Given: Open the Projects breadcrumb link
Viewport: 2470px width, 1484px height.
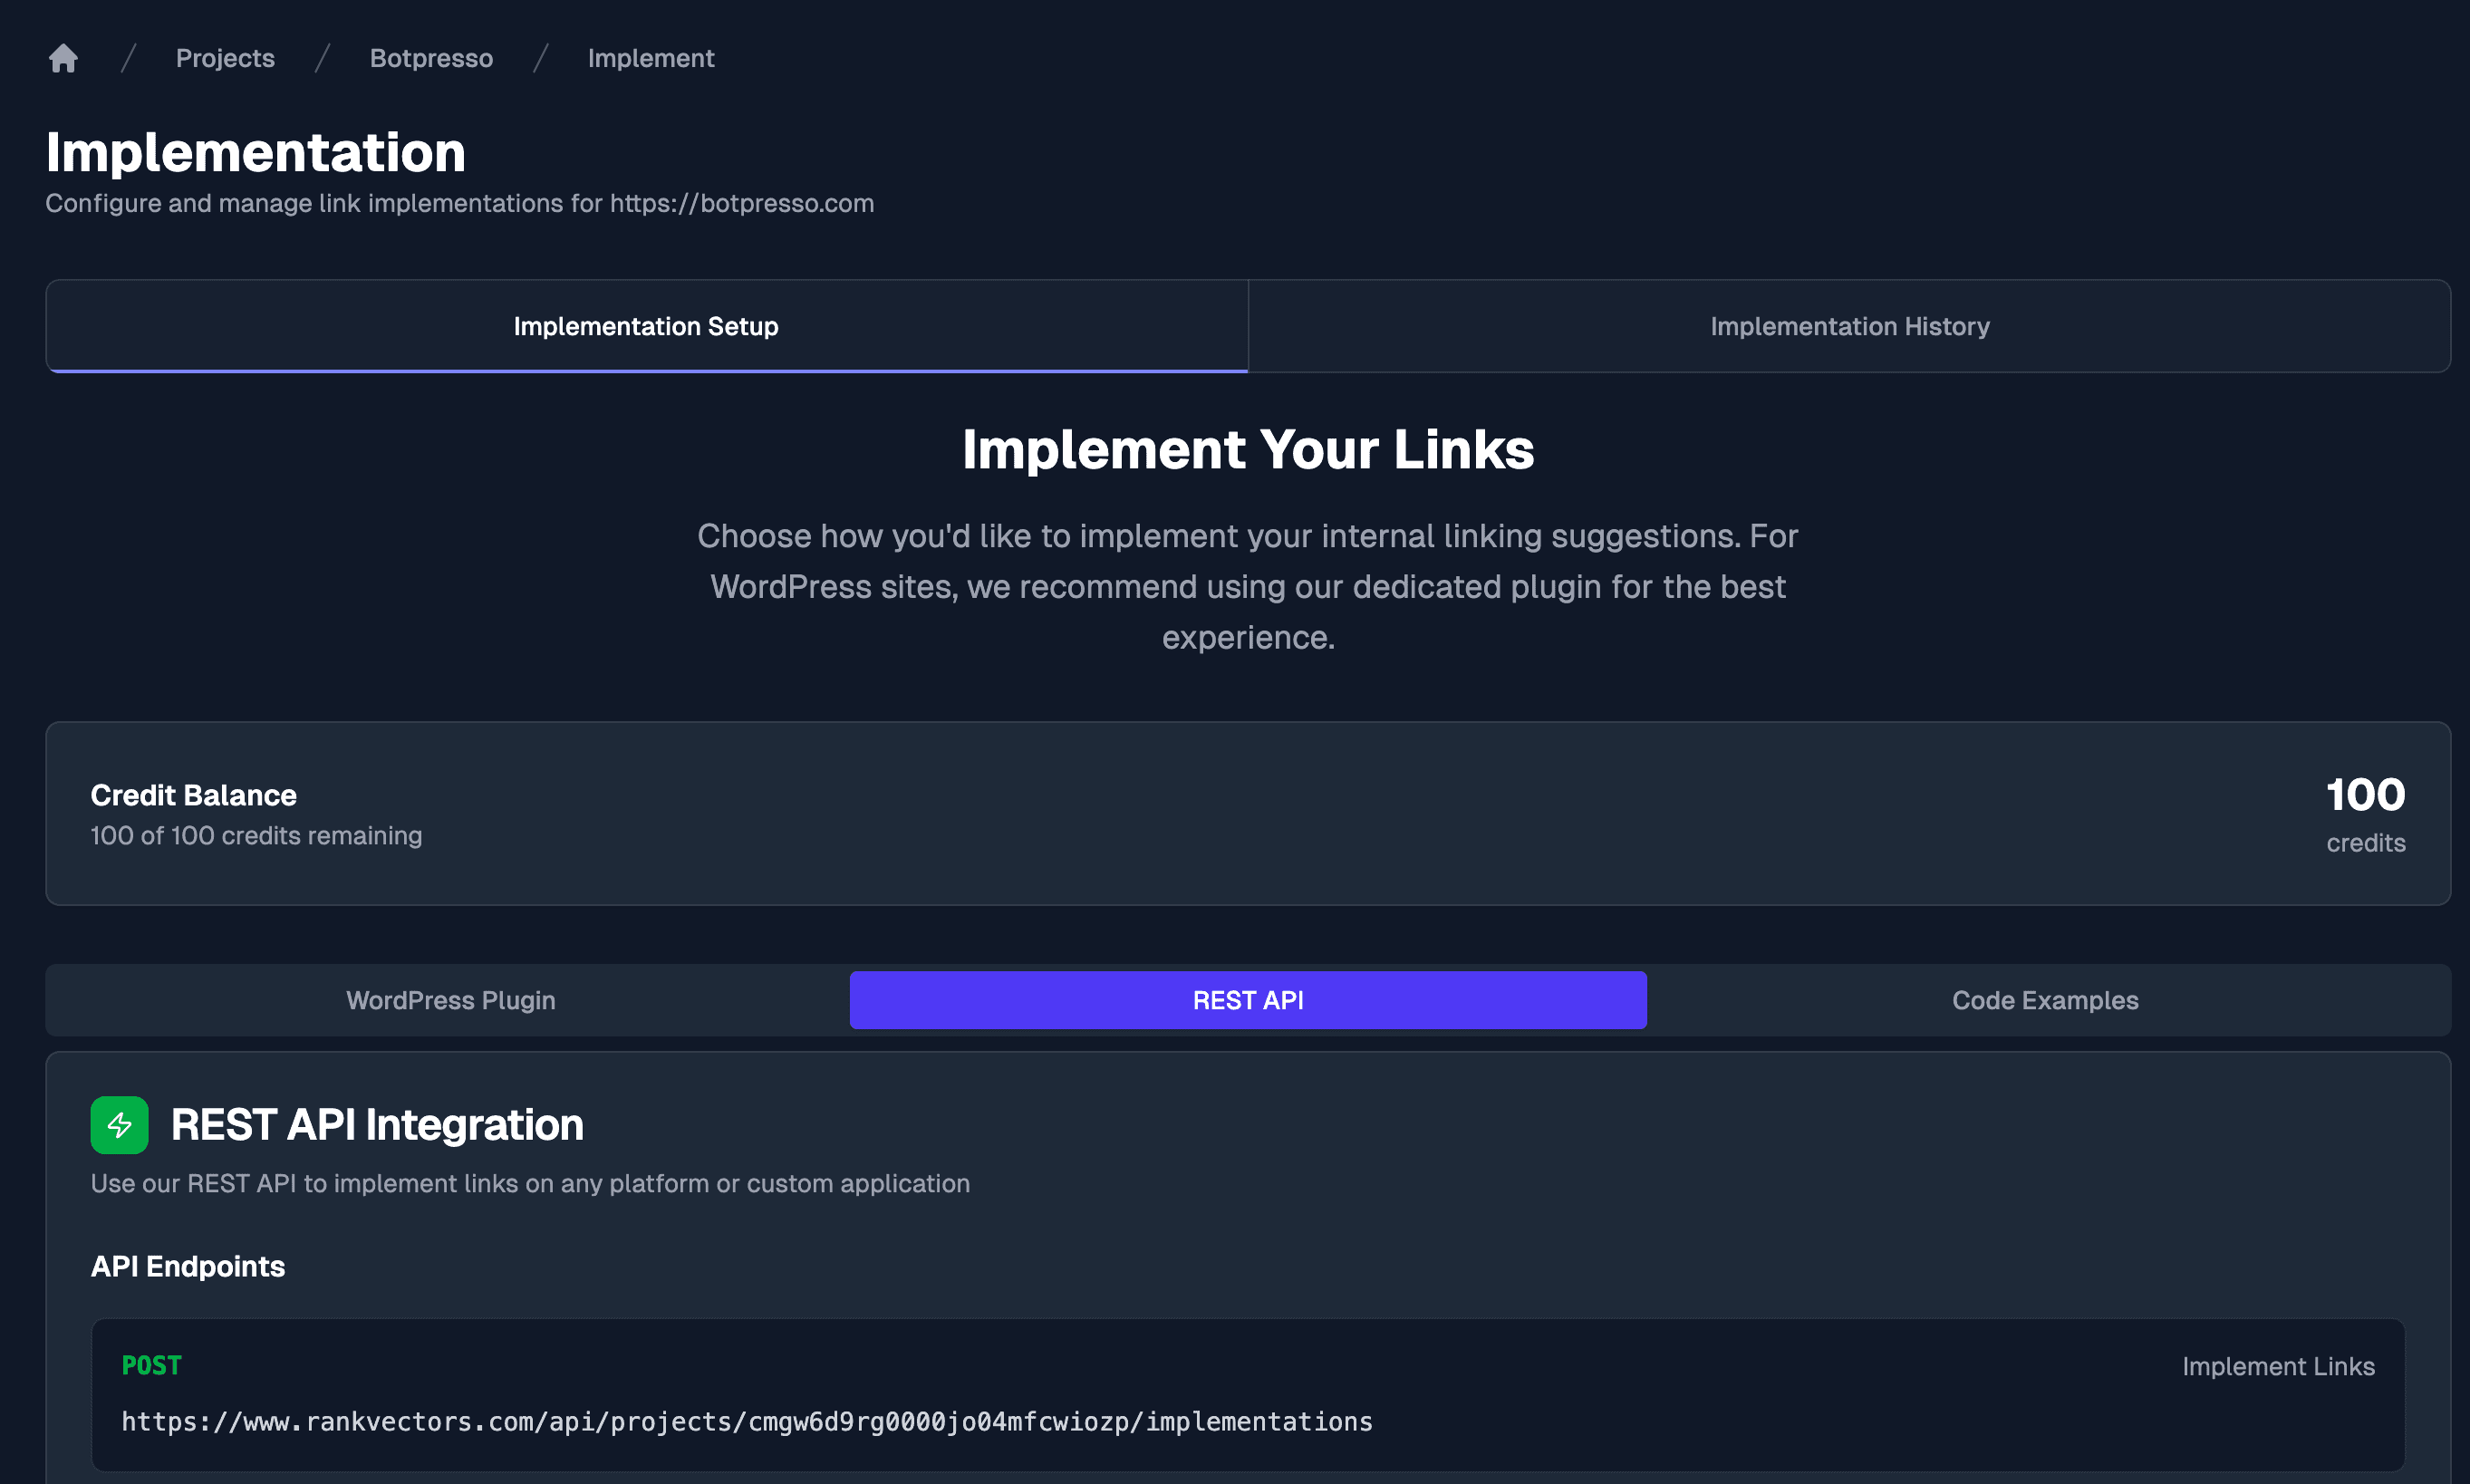Looking at the screenshot, I should (x=224, y=58).
